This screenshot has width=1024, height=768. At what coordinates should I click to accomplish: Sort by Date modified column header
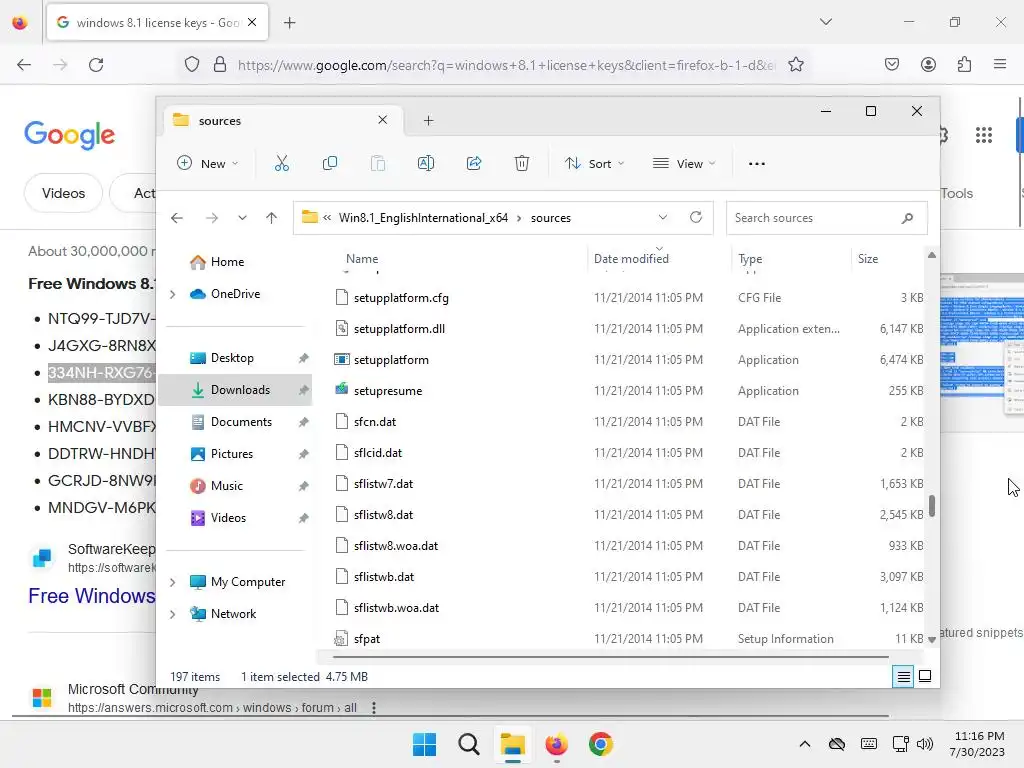631,259
